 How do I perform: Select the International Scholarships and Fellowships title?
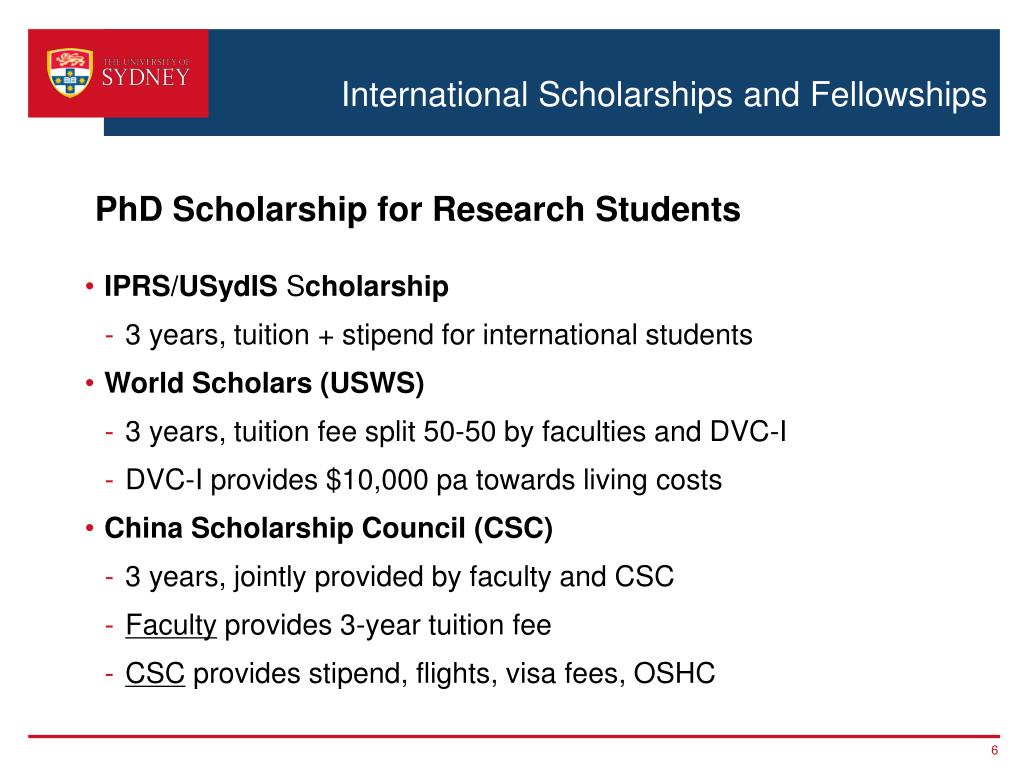click(664, 95)
